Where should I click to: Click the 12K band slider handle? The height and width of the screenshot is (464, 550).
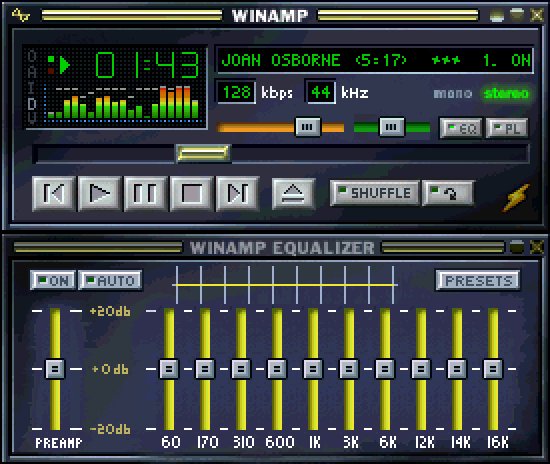[421, 369]
